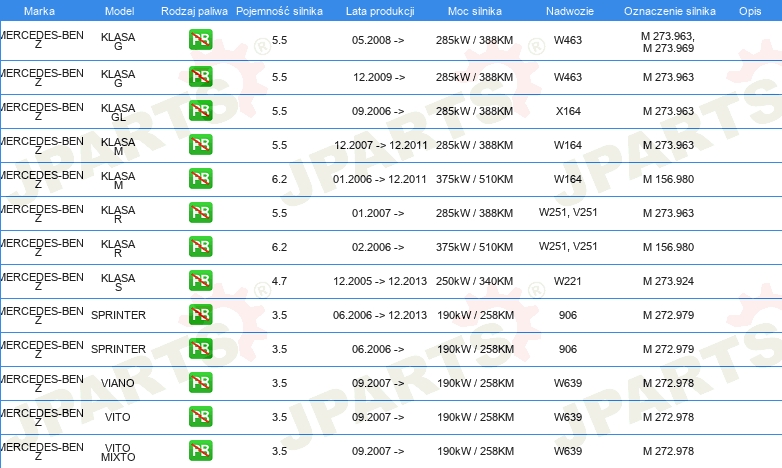Image resolution: width=782 pixels, height=468 pixels.
Task: Click the Marka column header
Action: point(39,11)
